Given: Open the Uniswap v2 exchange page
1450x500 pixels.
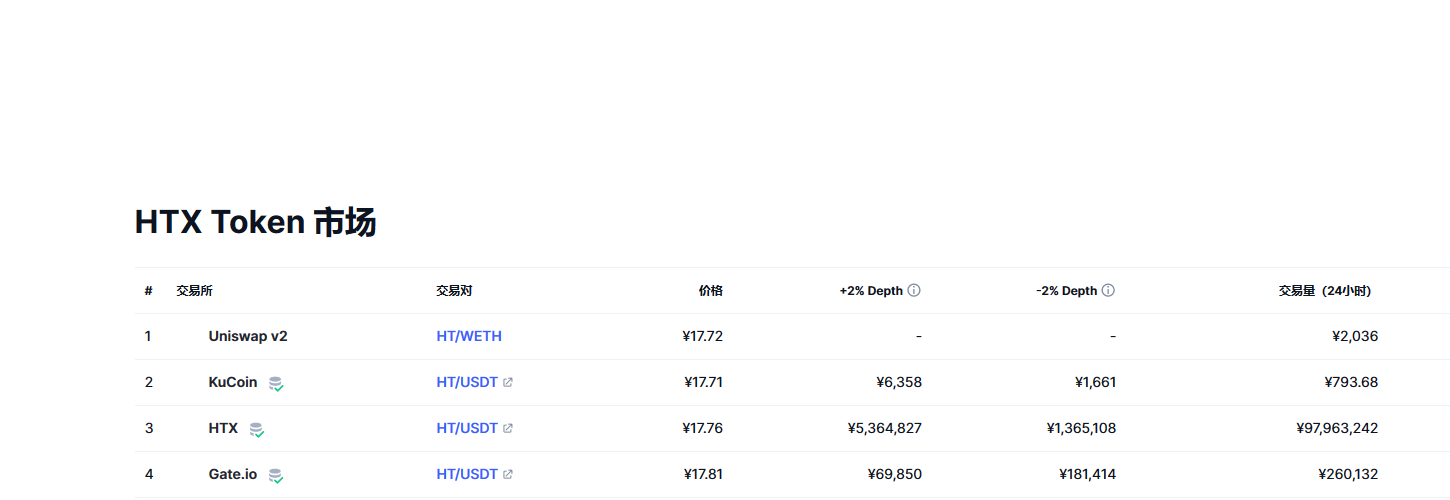Looking at the screenshot, I should tap(248, 337).
